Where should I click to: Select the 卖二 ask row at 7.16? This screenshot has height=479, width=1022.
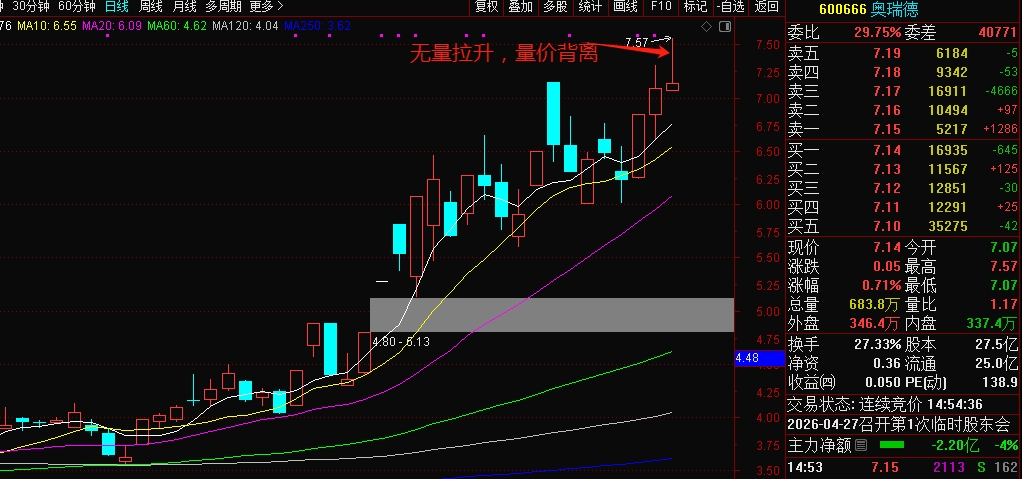[903, 110]
